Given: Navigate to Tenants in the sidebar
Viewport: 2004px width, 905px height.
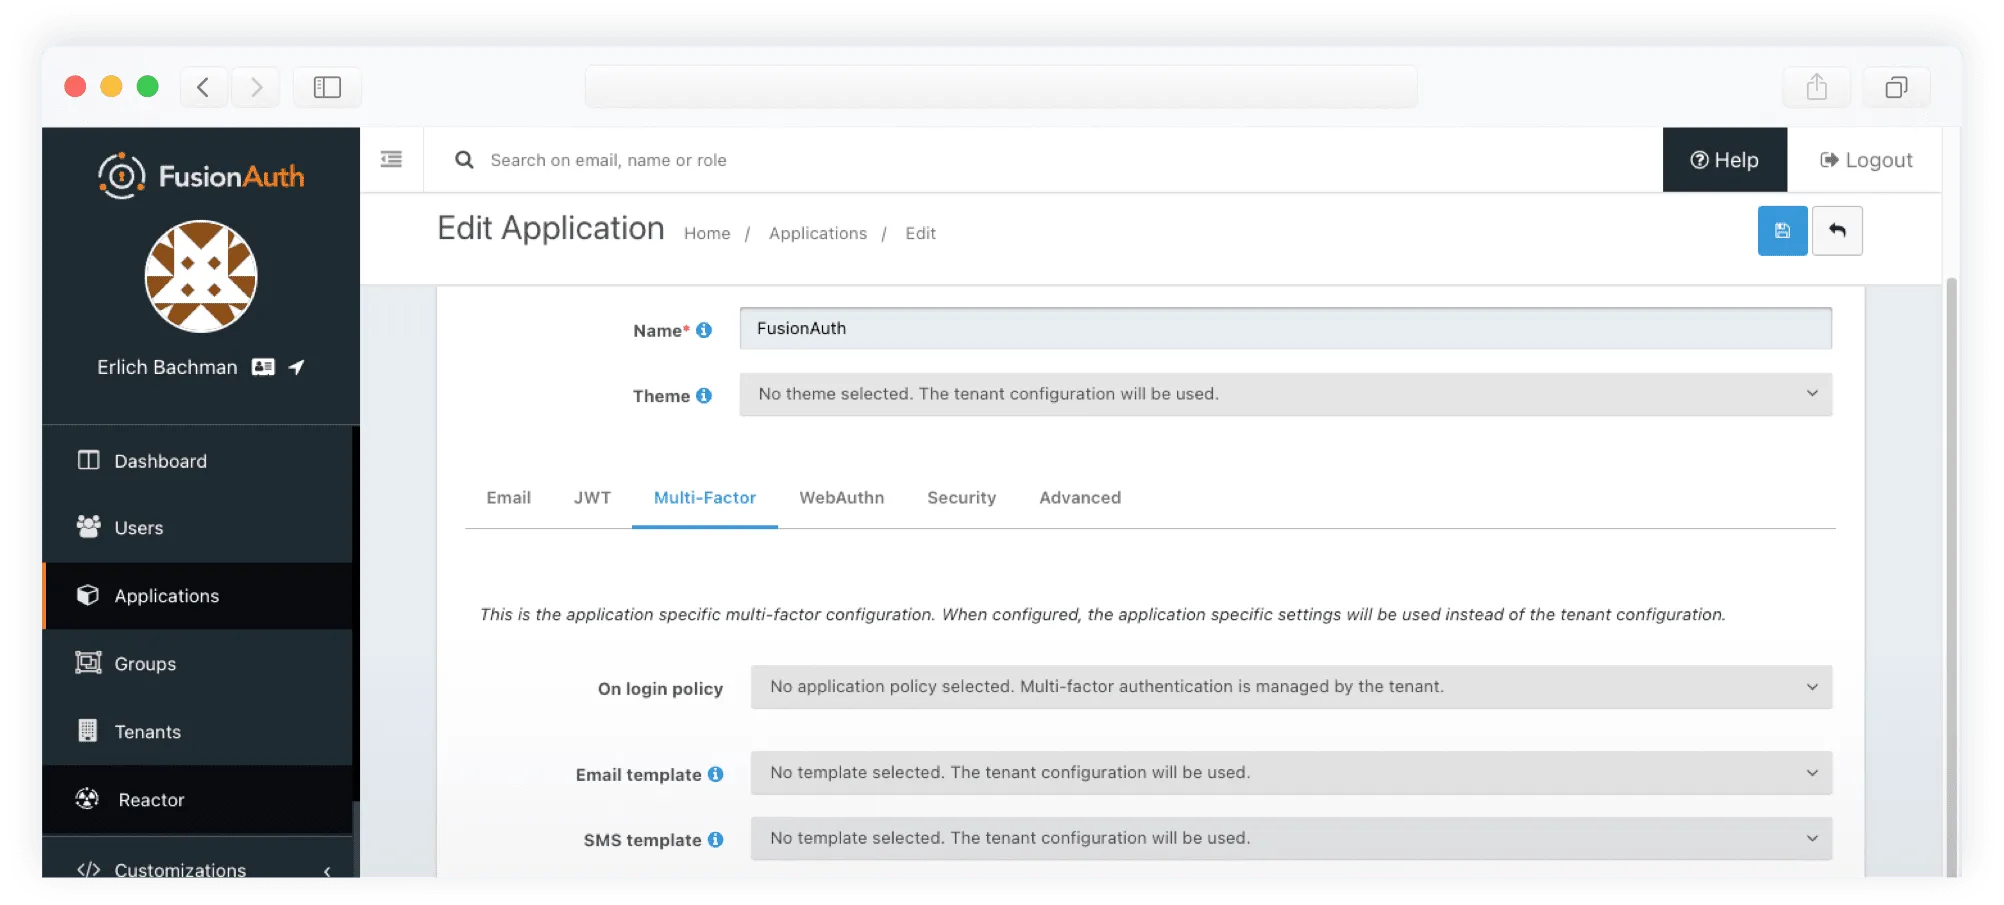Looking at the screenshot, I should pyautogui.click(x=197, y=732).
